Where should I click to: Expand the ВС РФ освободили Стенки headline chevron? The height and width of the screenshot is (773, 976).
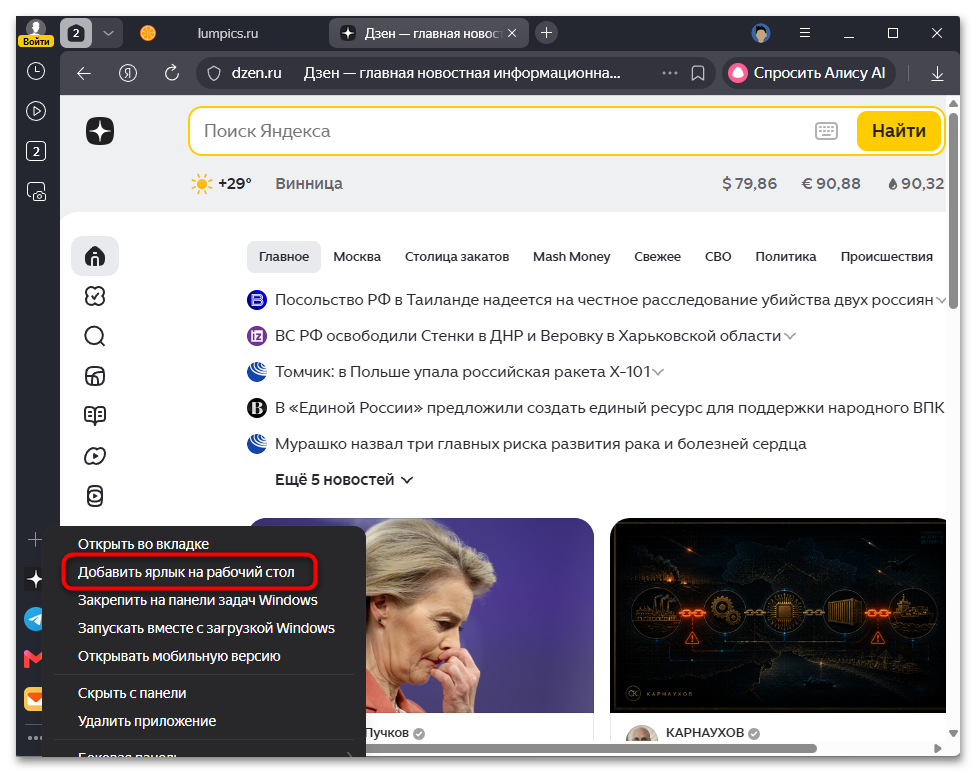789,337
